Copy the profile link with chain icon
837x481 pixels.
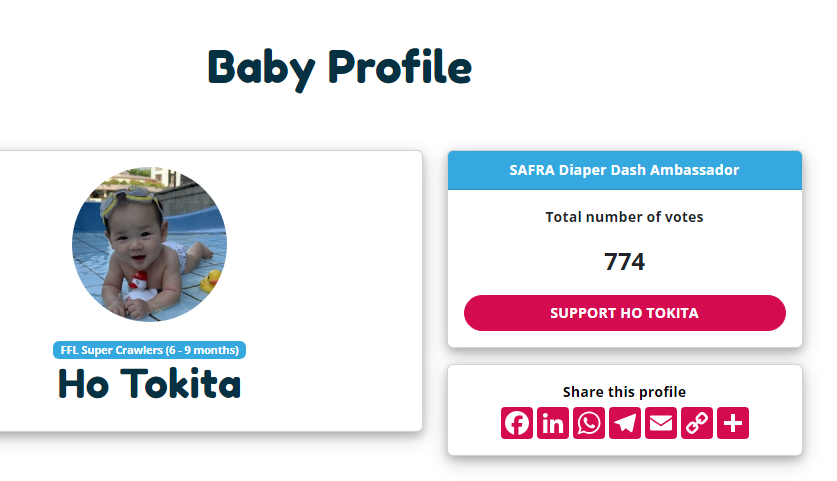click(x=697, y=423)
